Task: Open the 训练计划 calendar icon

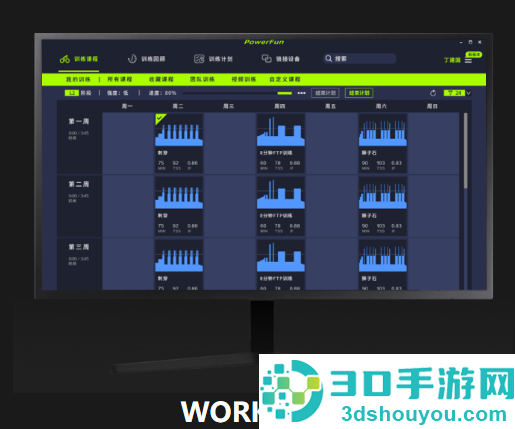Action: tap(199, 59)
